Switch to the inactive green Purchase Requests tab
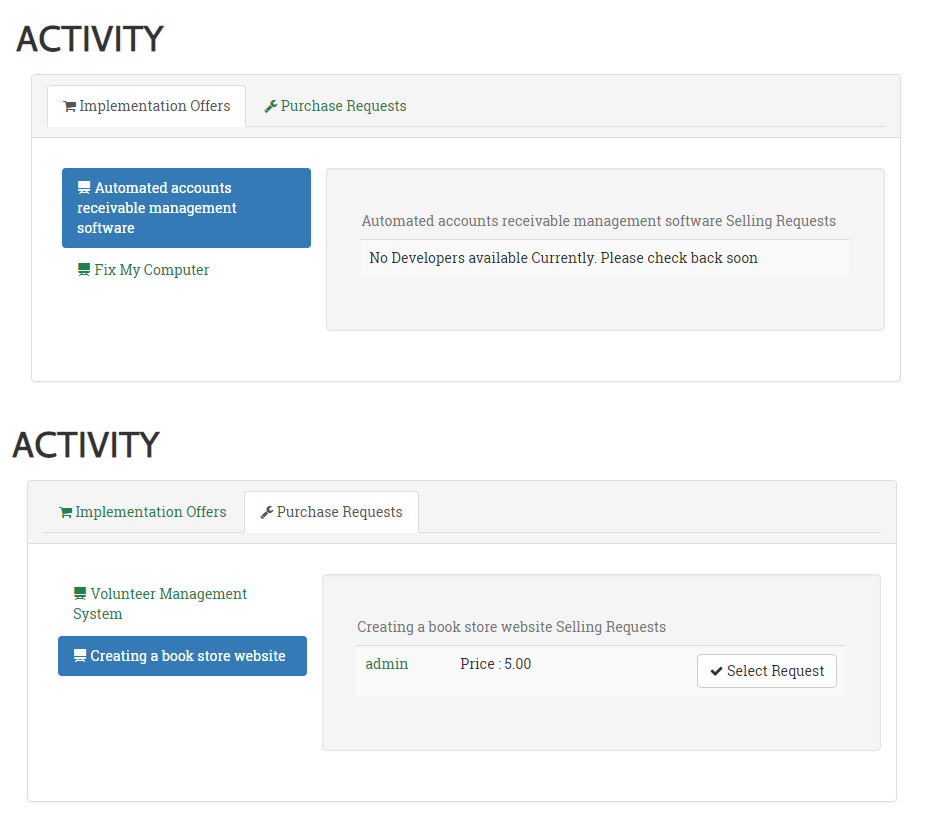 pyautogui.click(x=335, y=106)
